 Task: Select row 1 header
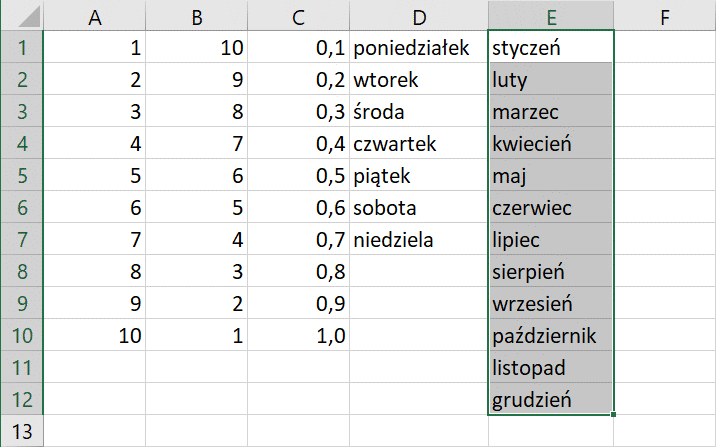coord(23,47)
